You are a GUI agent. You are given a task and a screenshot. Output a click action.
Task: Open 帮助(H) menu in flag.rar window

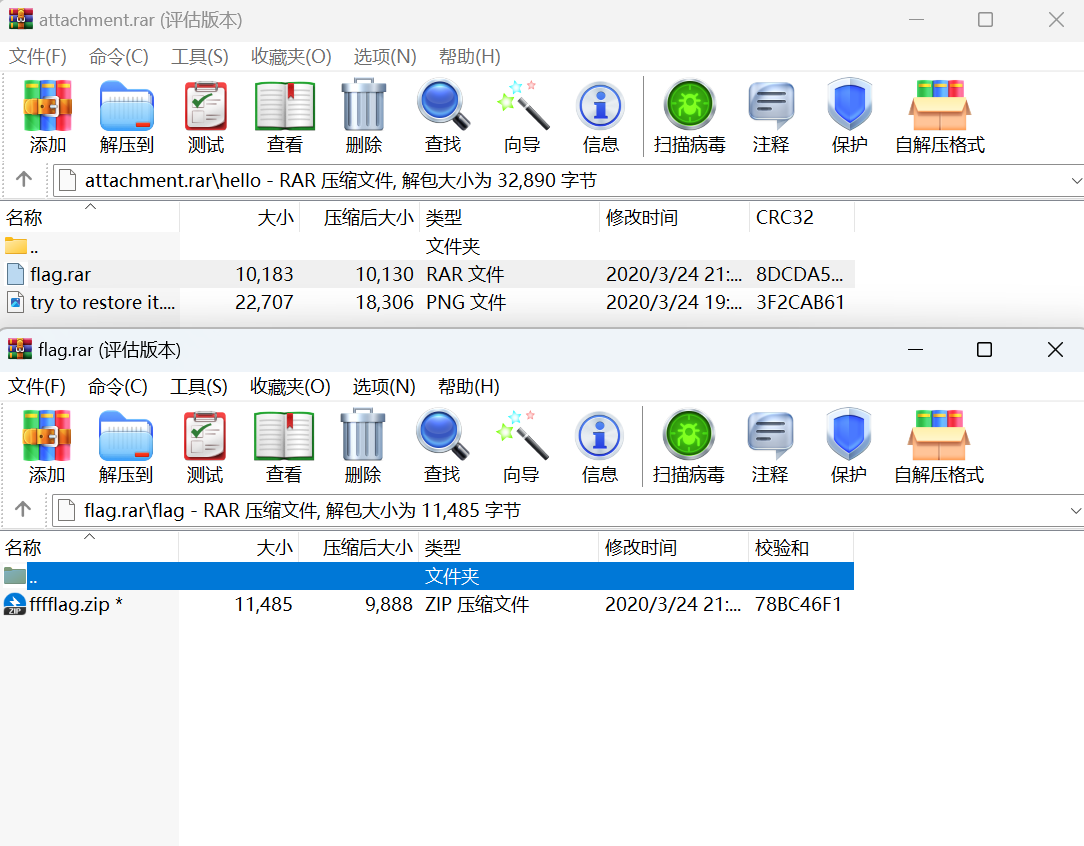point(469,386)
